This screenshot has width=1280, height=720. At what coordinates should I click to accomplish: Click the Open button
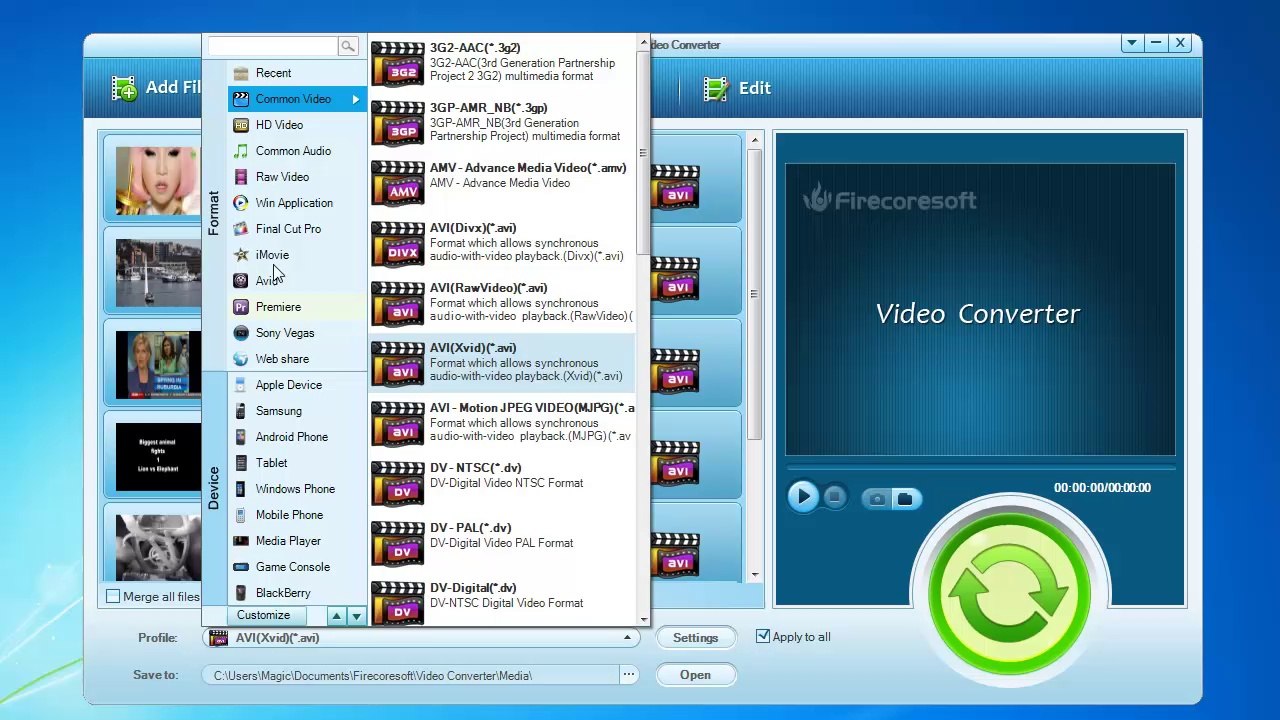(x=695, y=675)
